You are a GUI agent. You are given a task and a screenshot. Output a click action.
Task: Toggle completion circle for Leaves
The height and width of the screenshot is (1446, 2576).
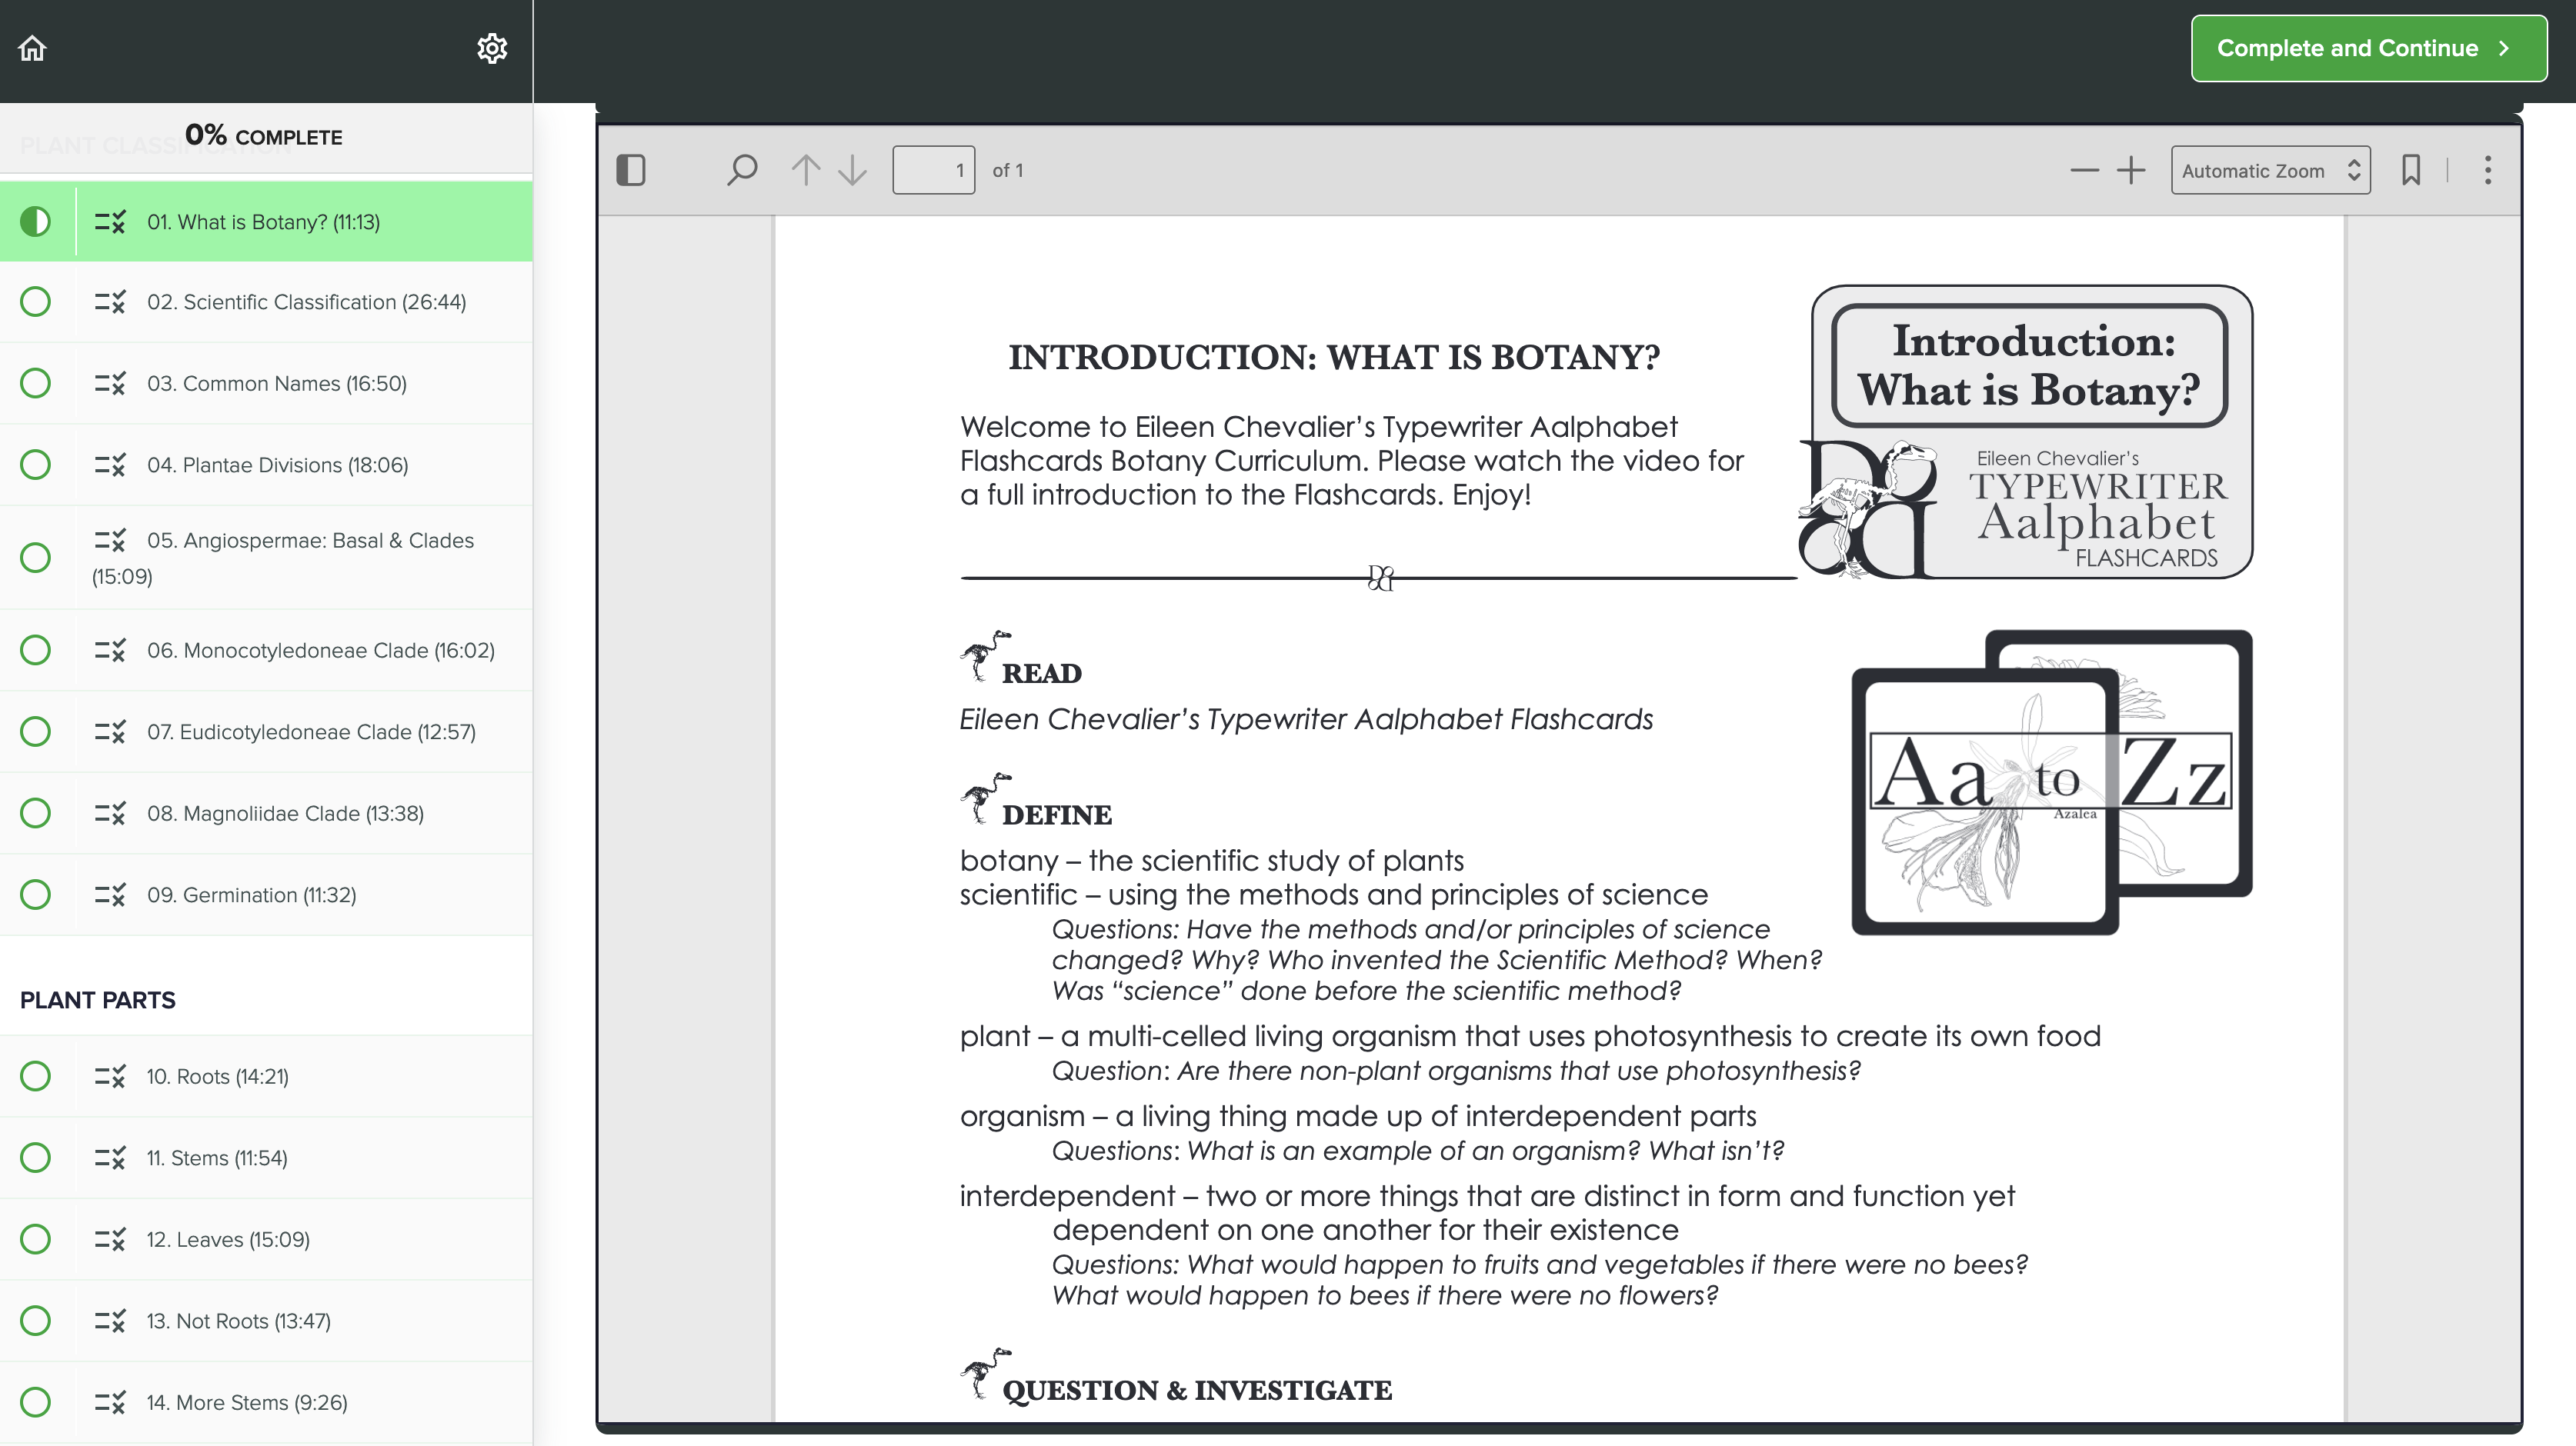[35, 1239]
